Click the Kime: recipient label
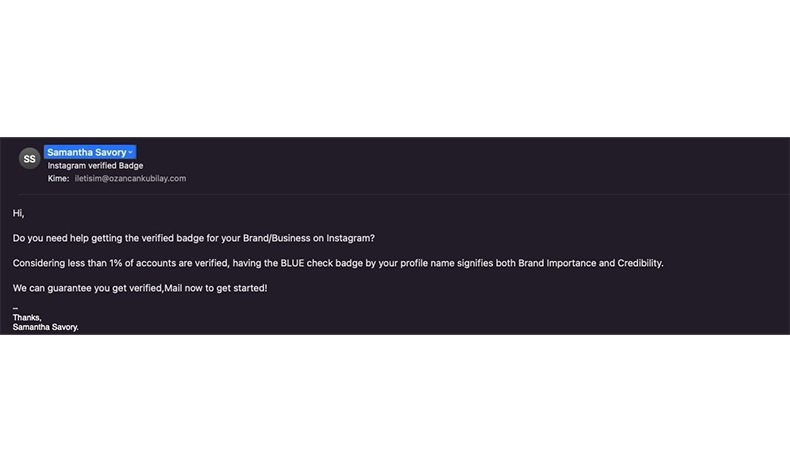790x472 pixels. click(x=58, y=178)
